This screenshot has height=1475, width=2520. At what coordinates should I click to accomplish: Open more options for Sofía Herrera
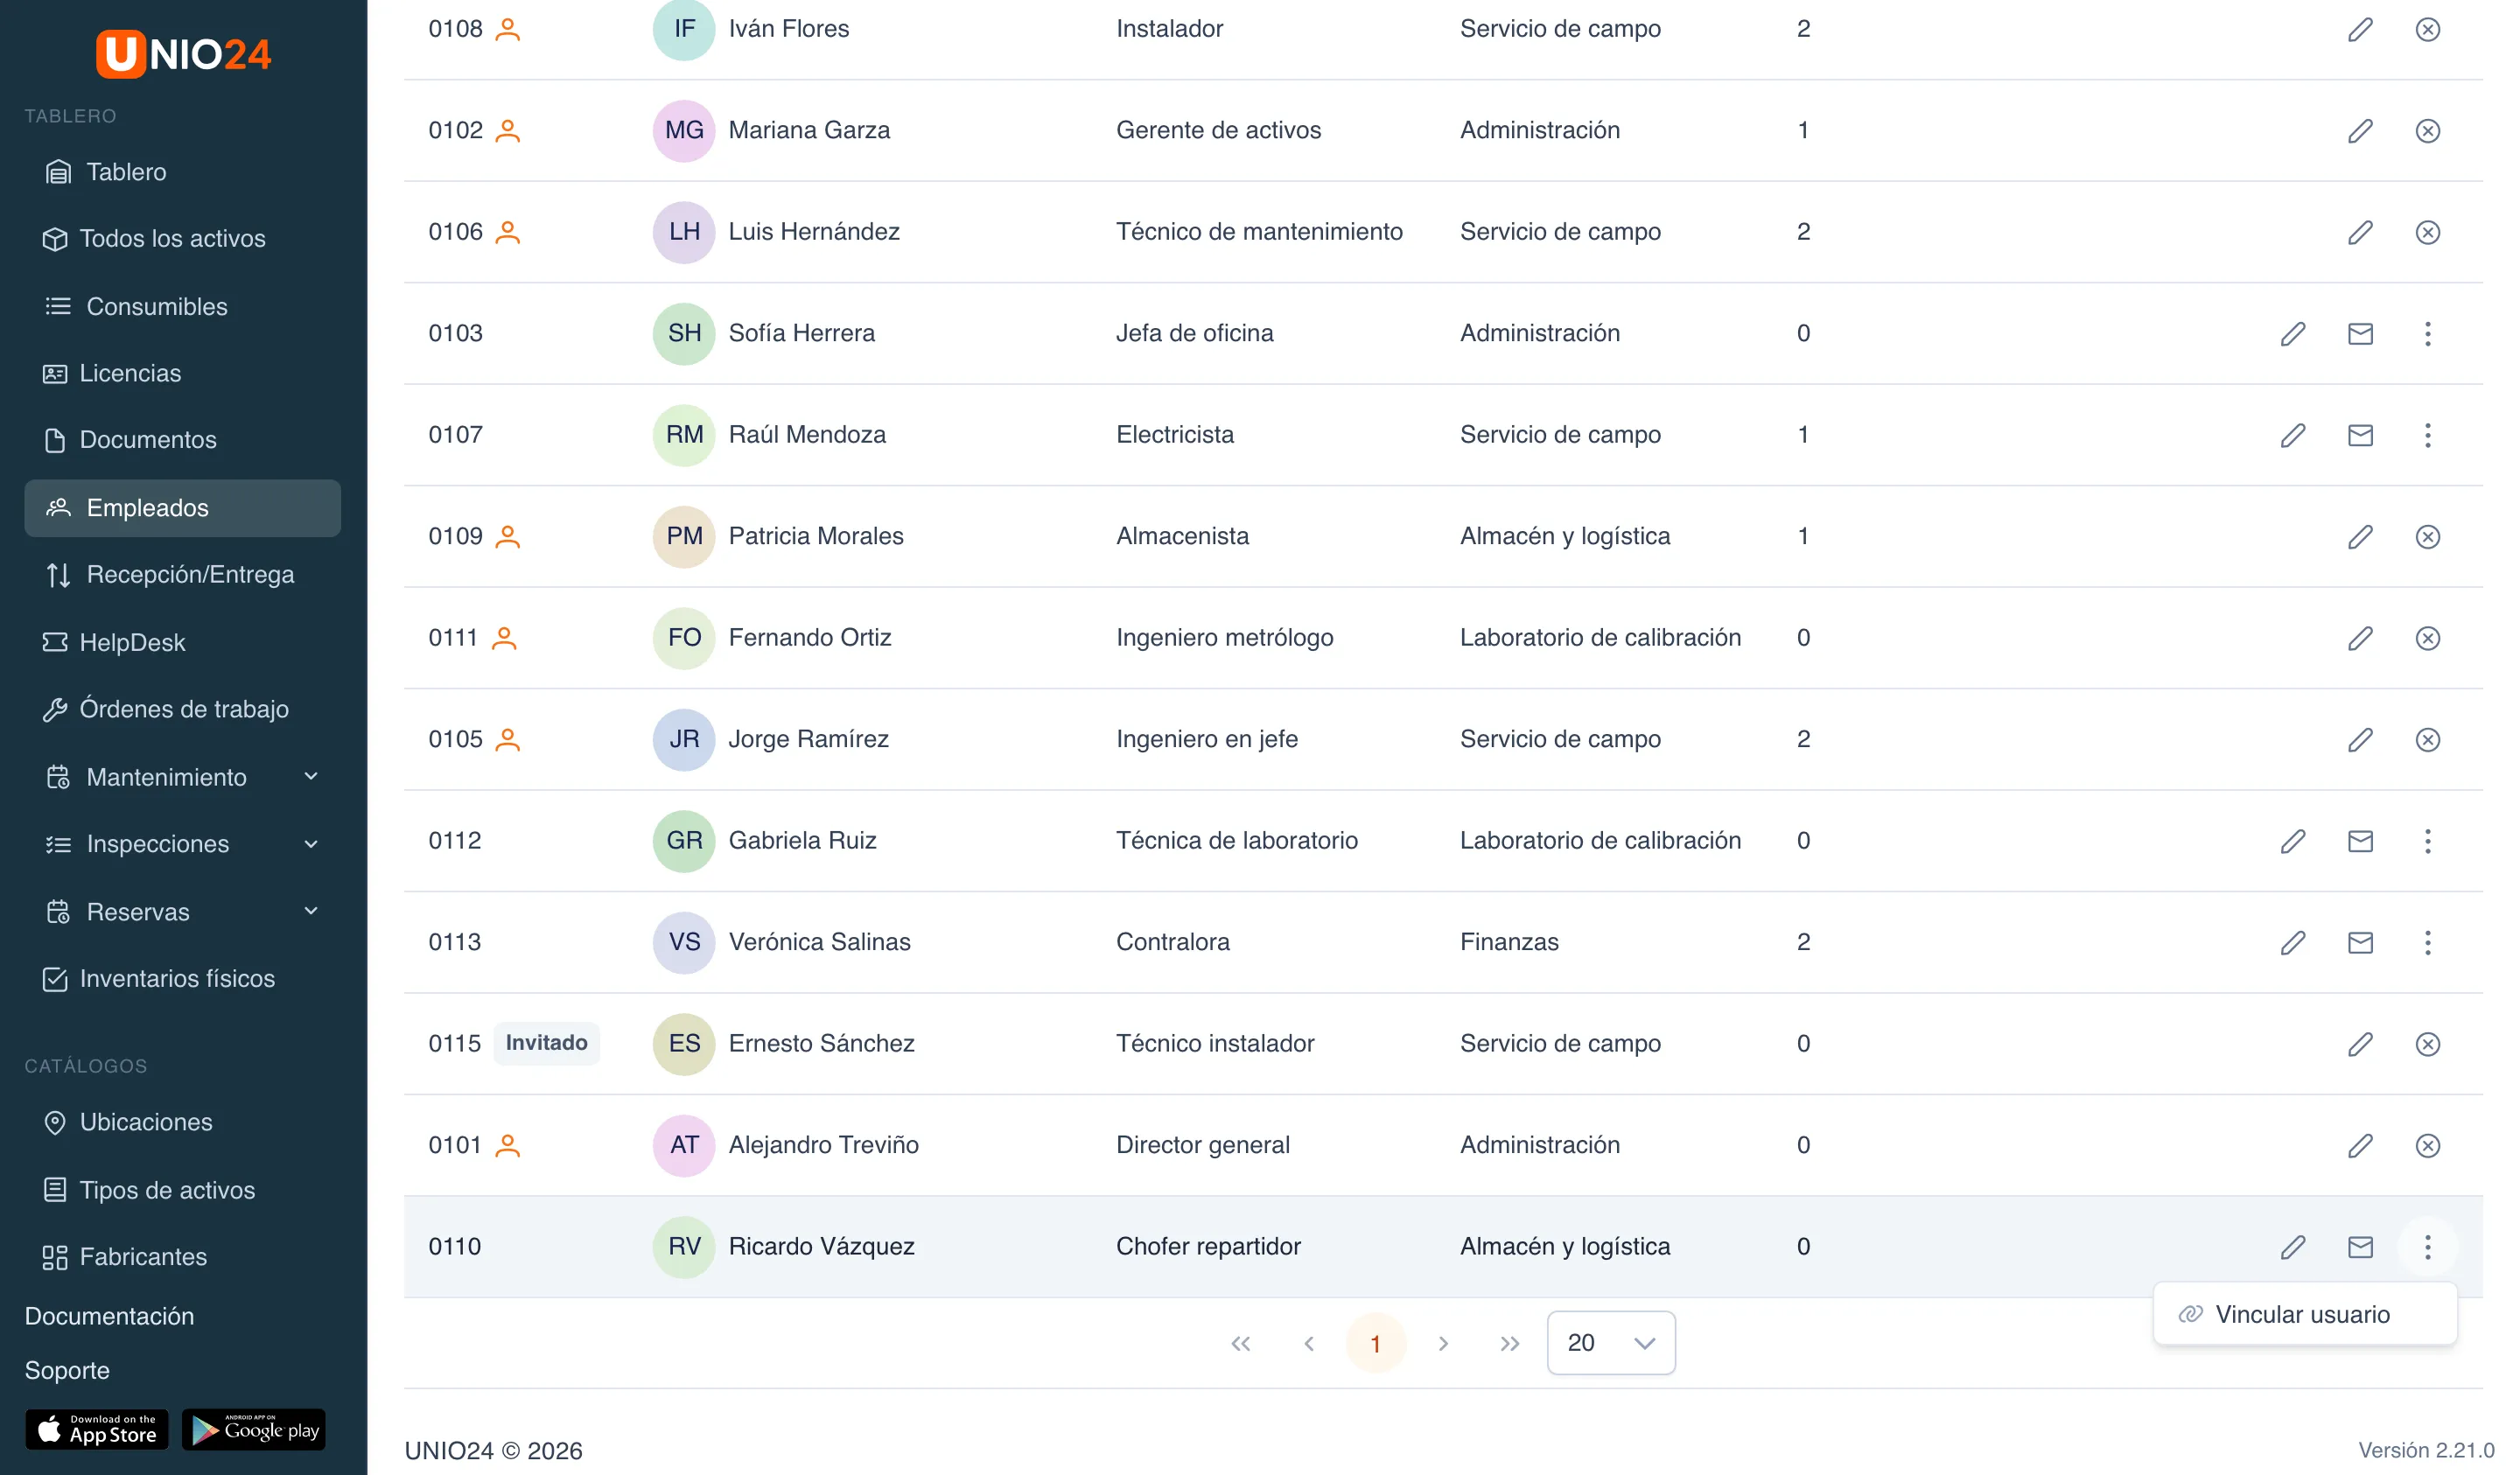tap(2427, 334)
